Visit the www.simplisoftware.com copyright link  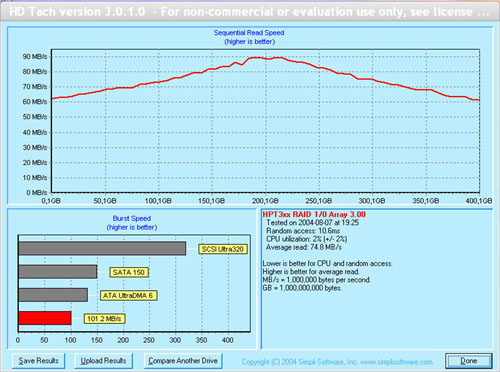tap(396, 362)
